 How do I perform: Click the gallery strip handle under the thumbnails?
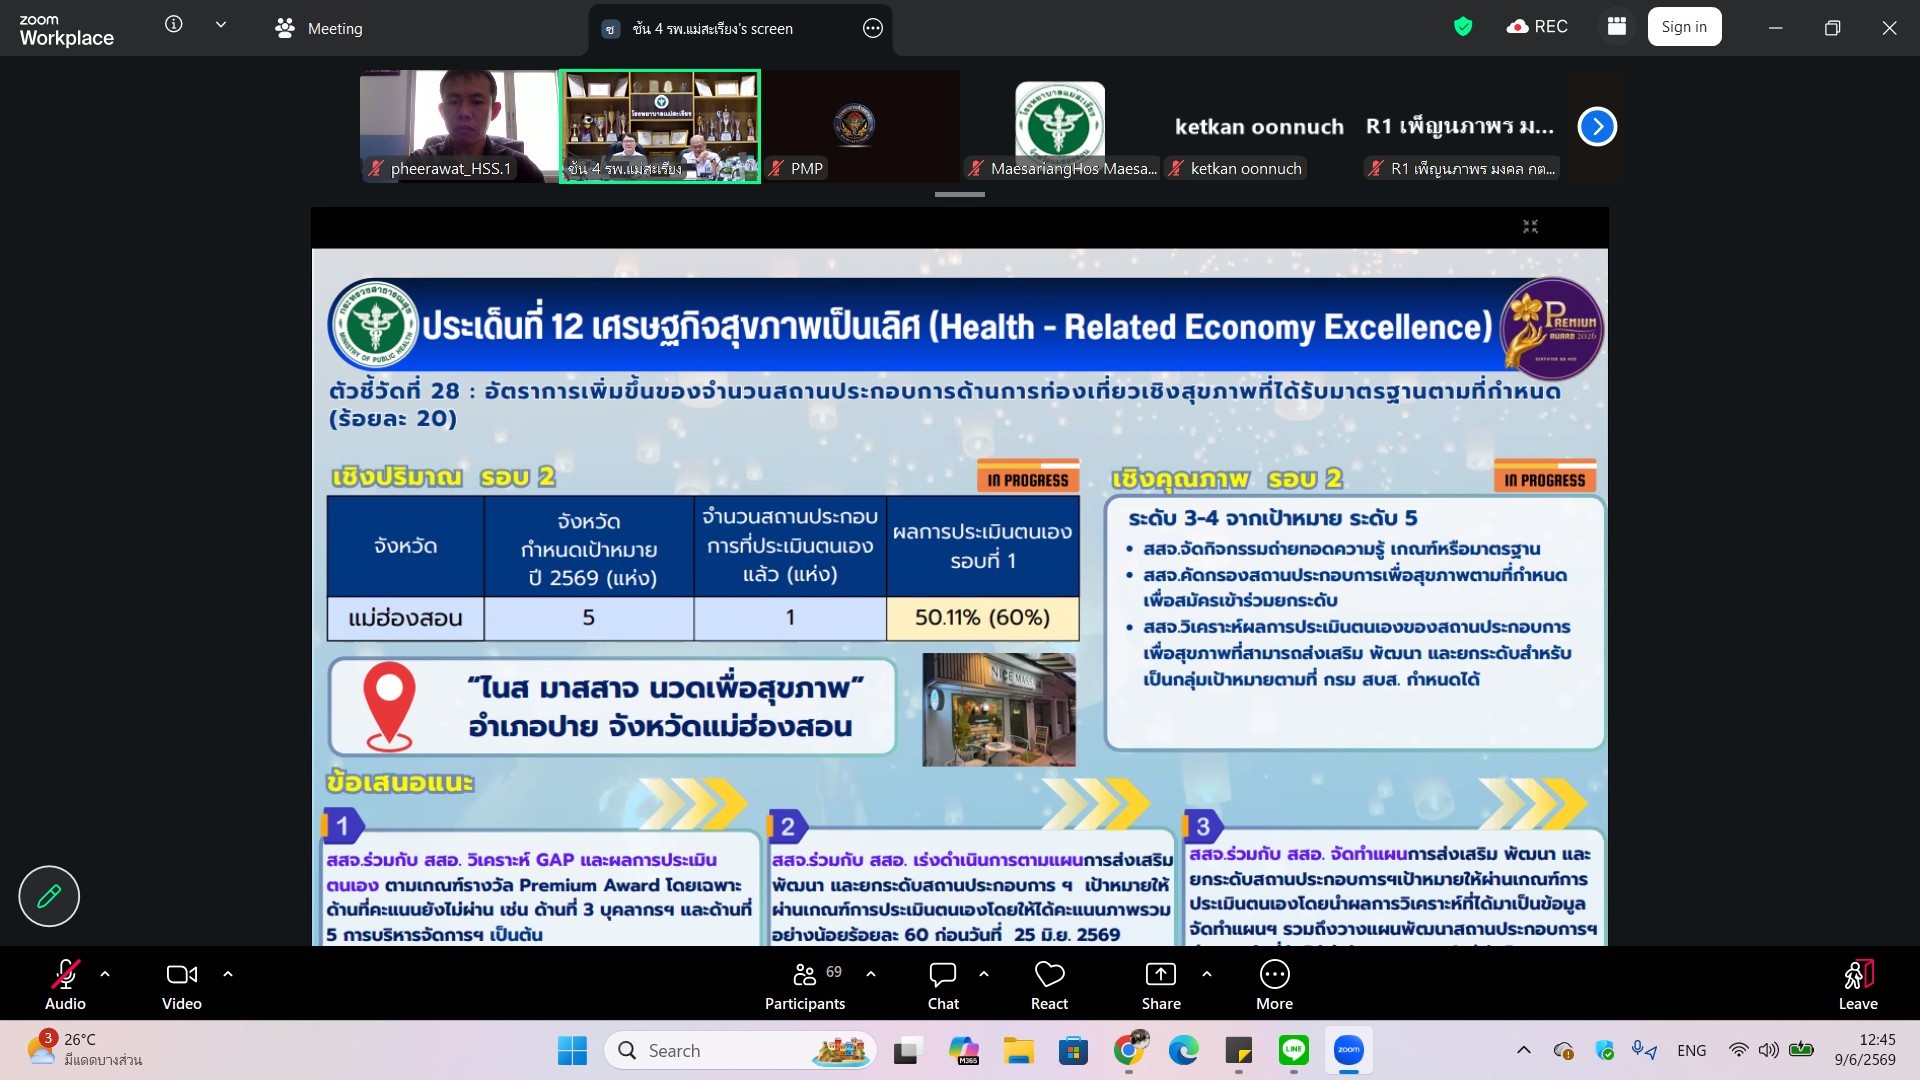960,194
